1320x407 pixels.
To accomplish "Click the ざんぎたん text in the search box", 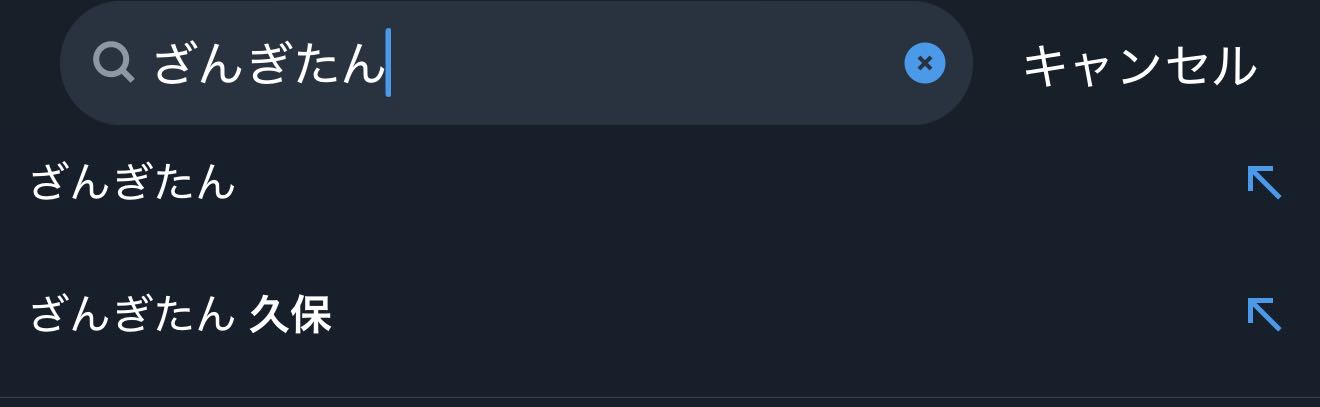I will click(268, 65).
